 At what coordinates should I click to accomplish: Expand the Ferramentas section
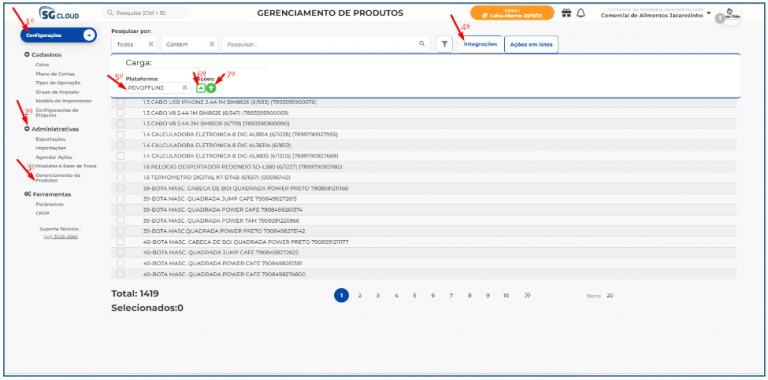point(48,194)
